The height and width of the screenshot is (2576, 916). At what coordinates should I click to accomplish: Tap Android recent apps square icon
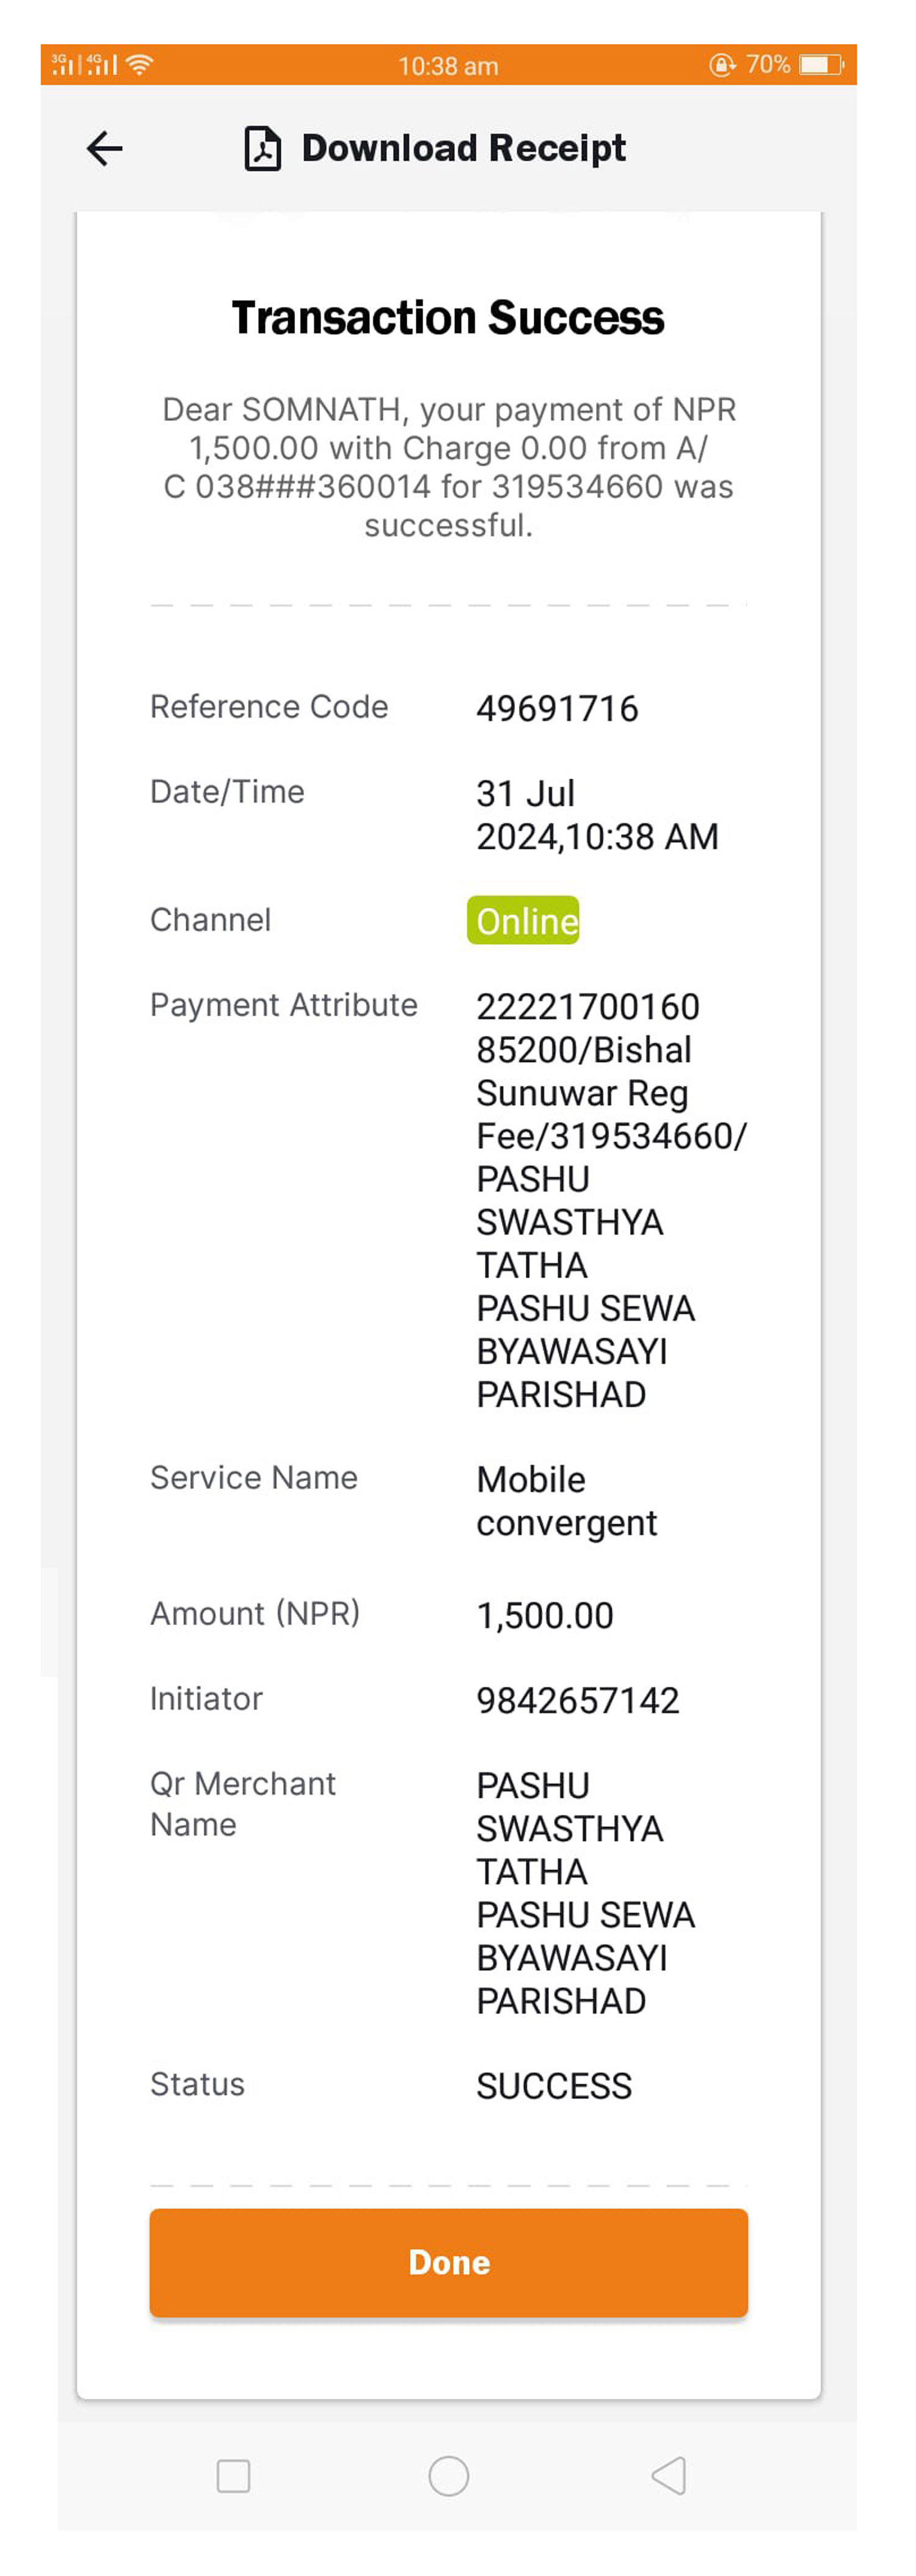point(233,2475)
